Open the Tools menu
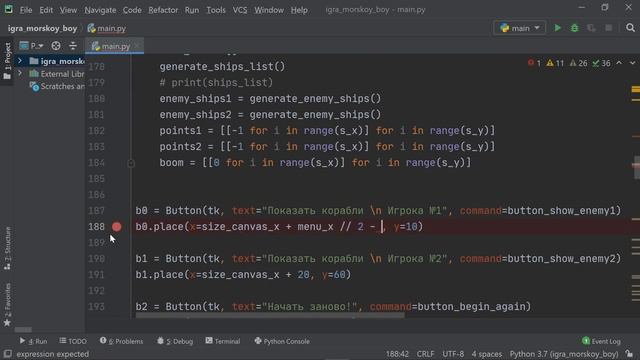This screenshot has height=360, width=640. point(216,10)
